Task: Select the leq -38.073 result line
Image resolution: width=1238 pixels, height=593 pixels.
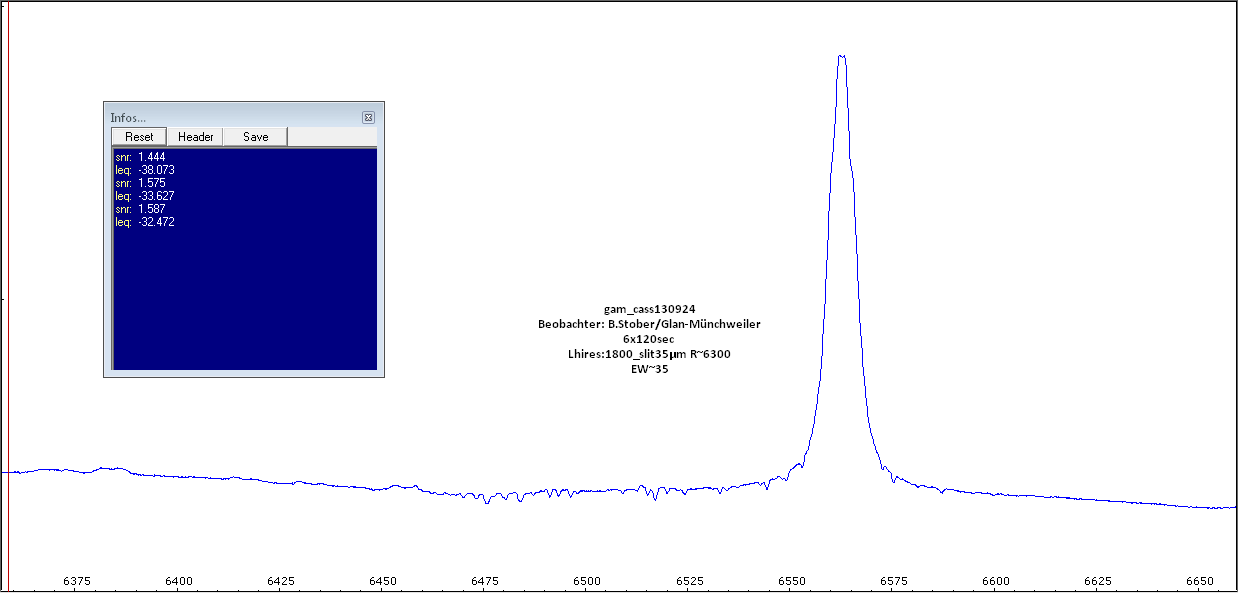Action: [x=145, y=170]
